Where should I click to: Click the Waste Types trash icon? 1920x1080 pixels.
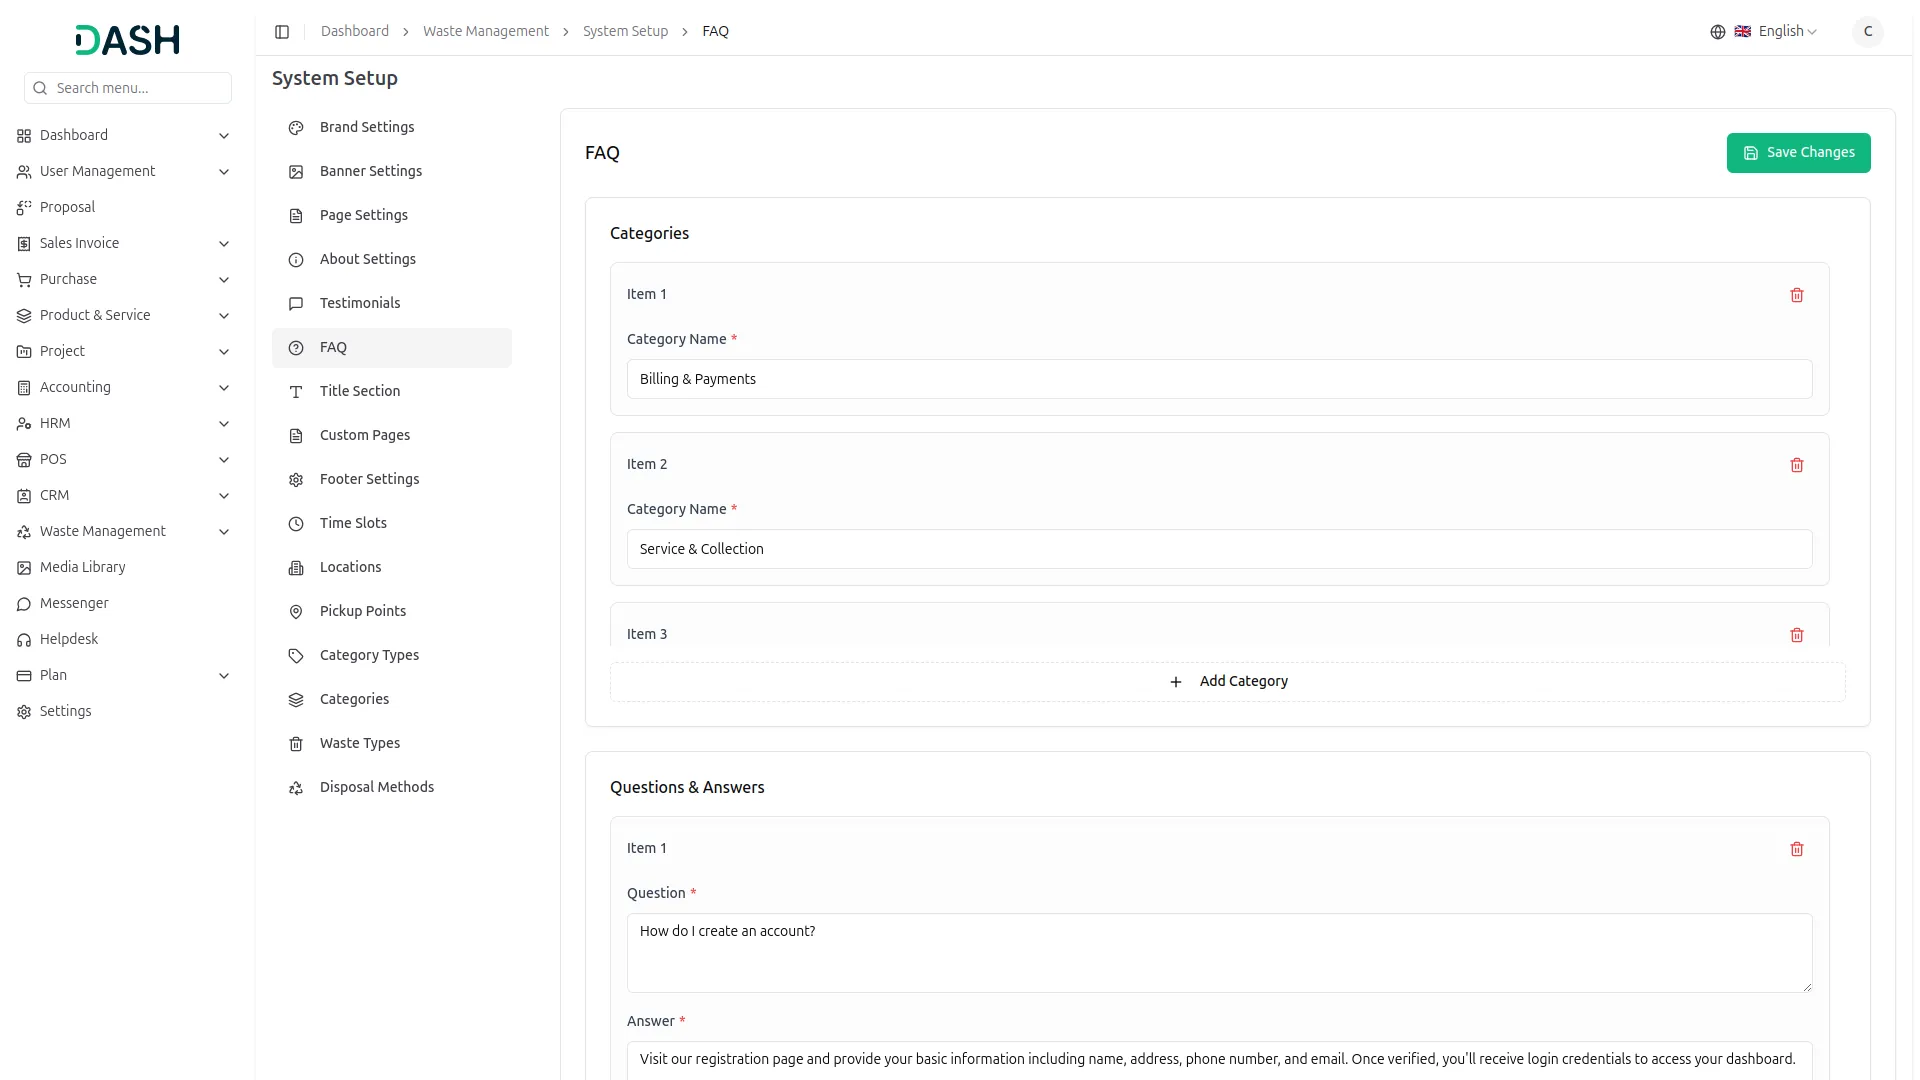pos(296,744)
